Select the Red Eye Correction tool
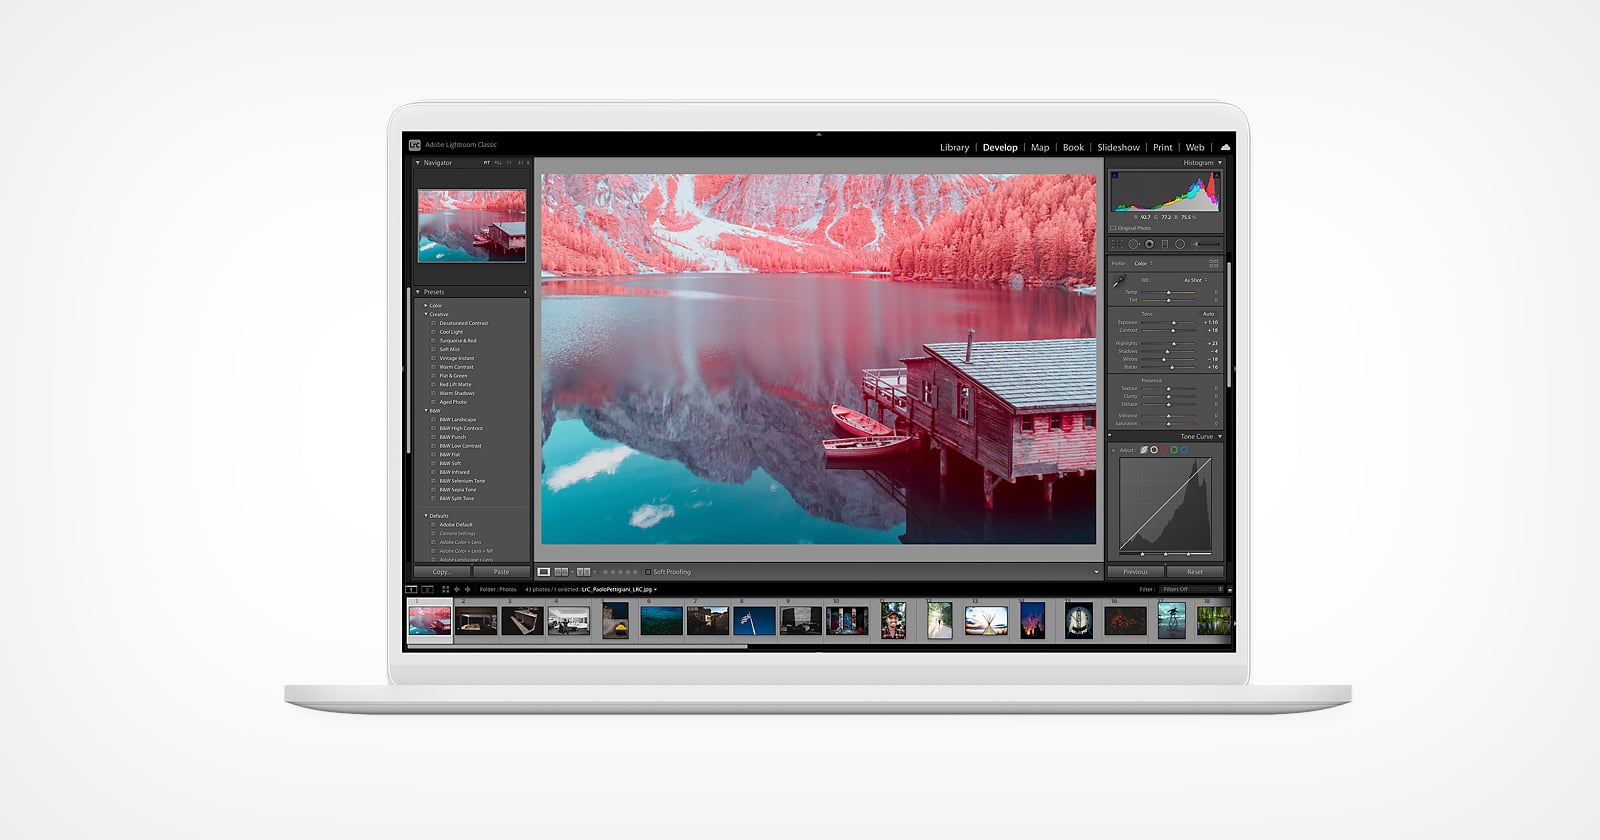Image resolution: width=1600 pixels, height=840 pixels. pos(1149,244)
